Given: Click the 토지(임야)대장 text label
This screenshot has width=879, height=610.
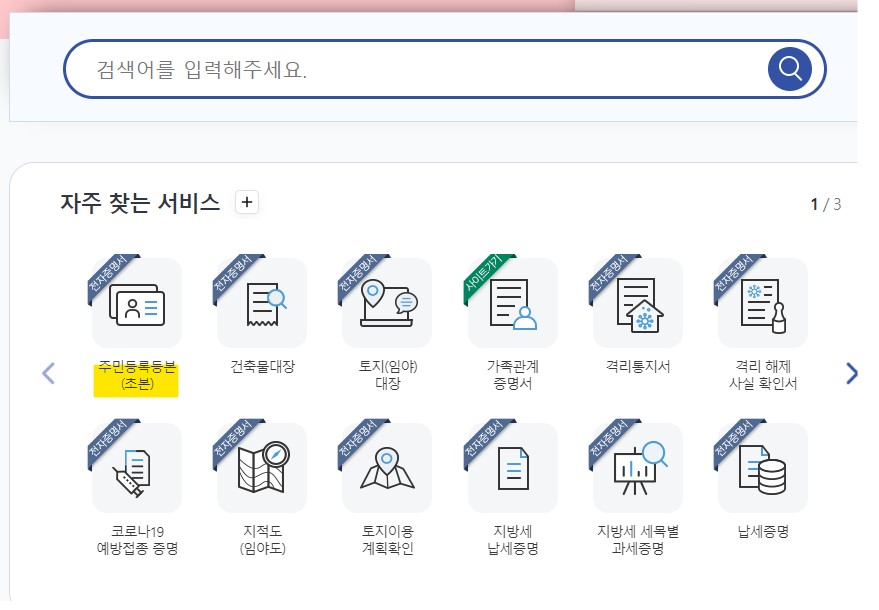Looking at the screenshot, I should coord(387,375).
